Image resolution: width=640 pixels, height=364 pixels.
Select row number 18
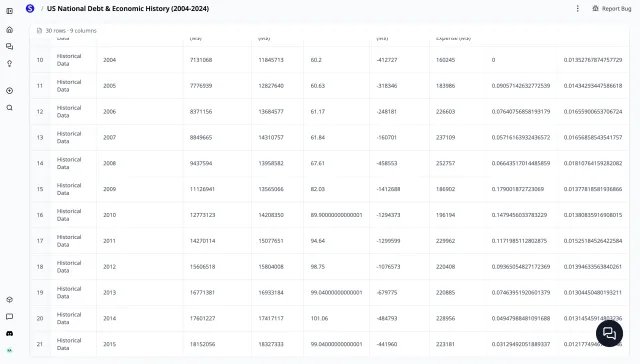[x=40, y=266]
